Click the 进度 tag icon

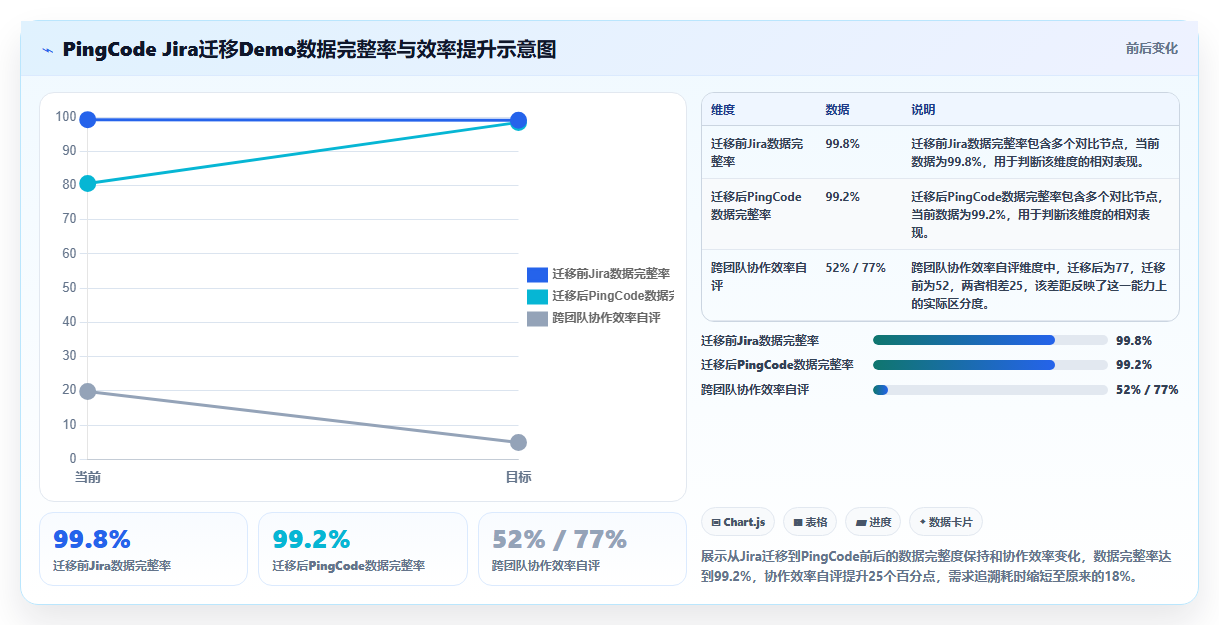pyautogui.click(x=861, y=522)
